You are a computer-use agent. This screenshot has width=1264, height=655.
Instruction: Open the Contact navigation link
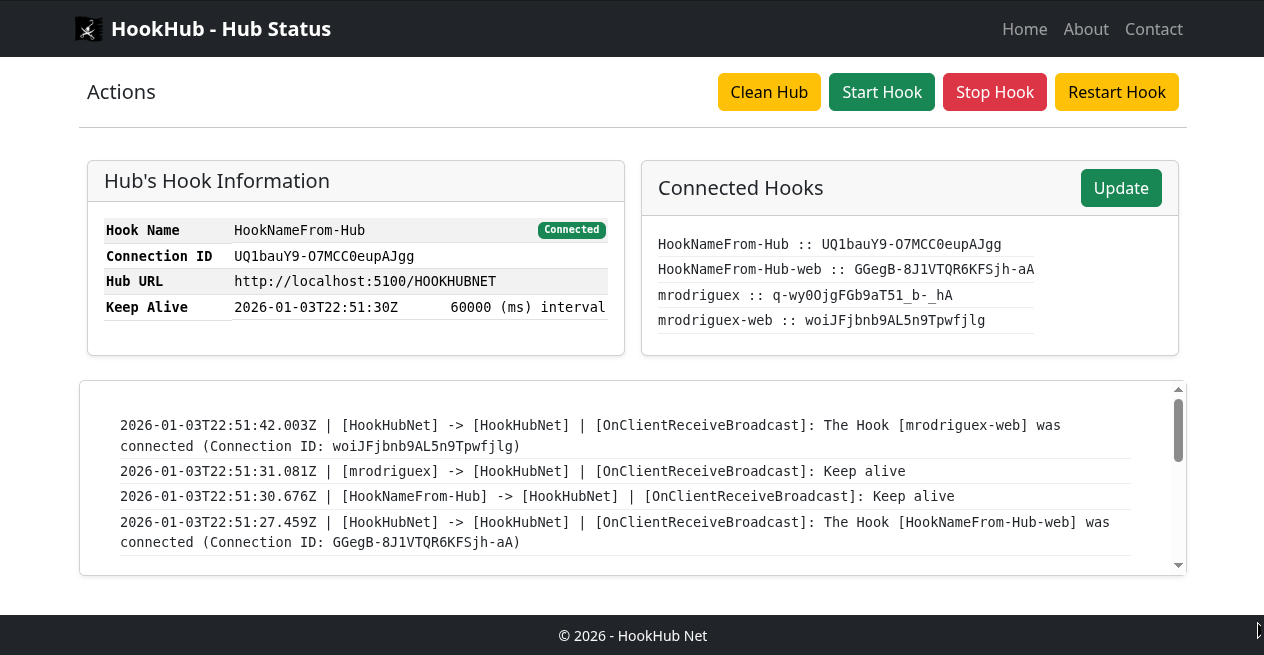[1153, 29]
